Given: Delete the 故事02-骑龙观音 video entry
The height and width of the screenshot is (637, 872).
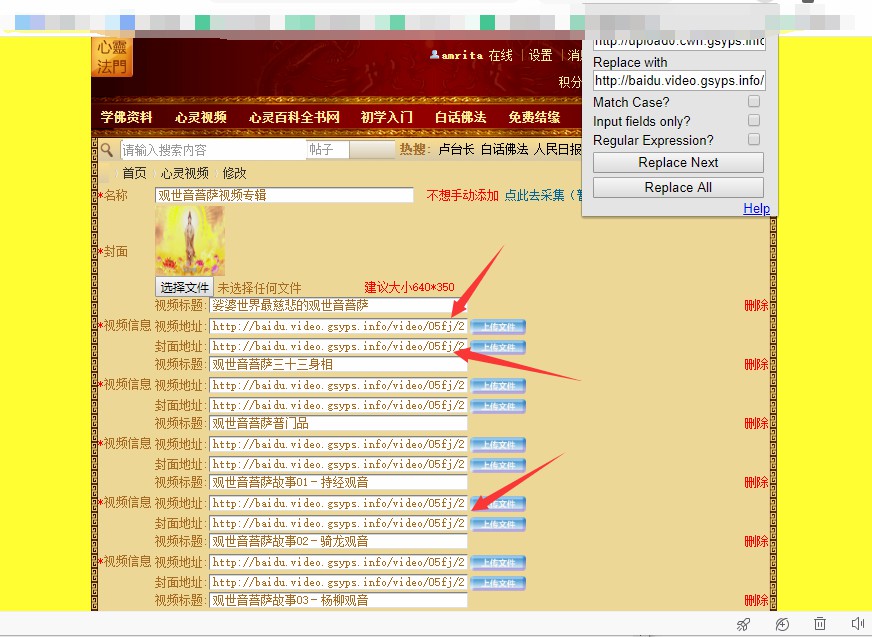Looking at the screenshot, I should pyautogui.click(x=756, y=541).
